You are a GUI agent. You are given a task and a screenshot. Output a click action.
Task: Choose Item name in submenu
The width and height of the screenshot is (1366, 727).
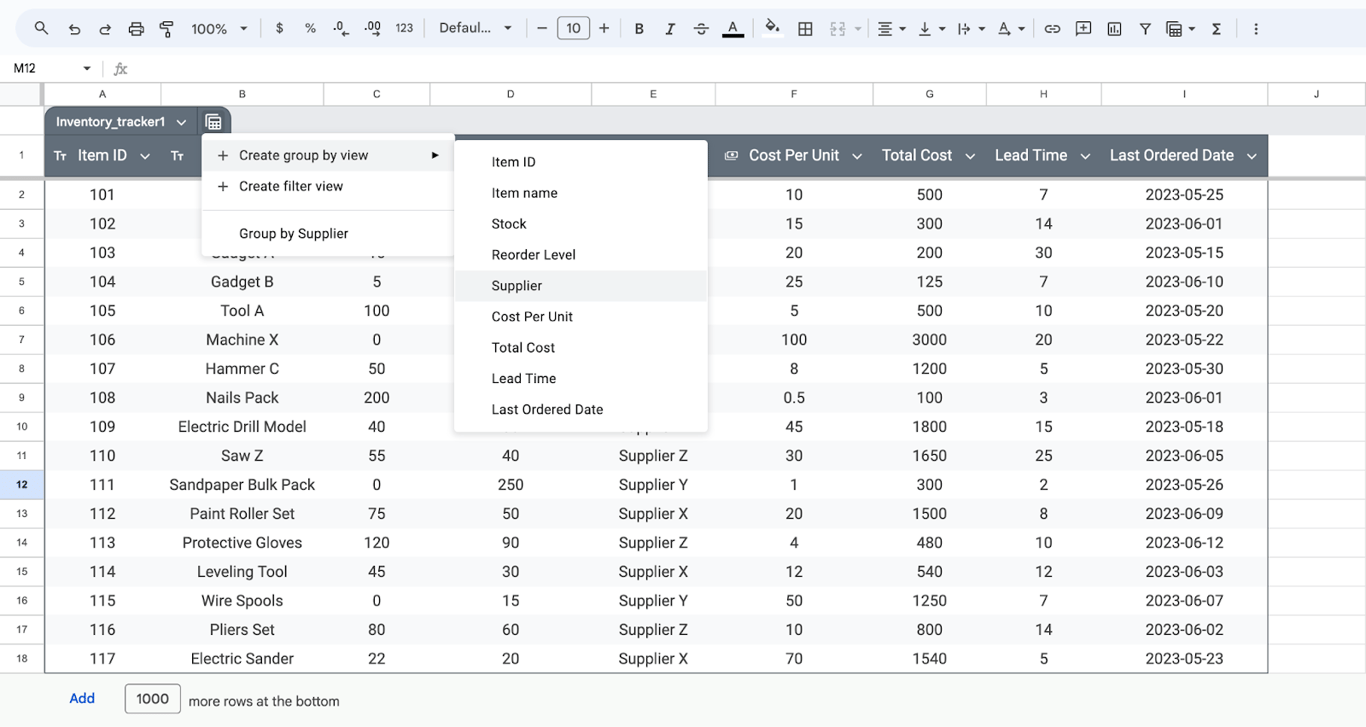581,193
